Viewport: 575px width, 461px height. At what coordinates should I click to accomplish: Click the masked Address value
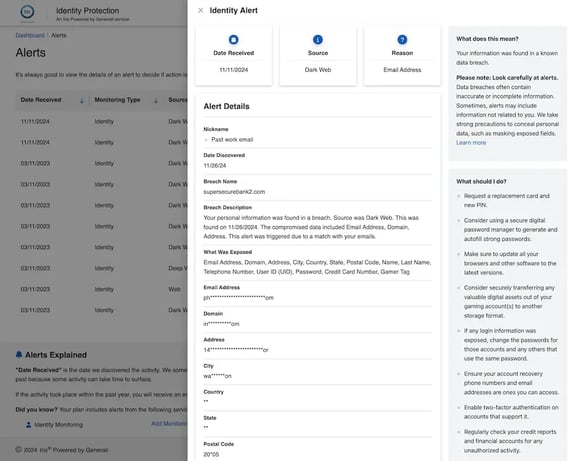click(236, 350)
